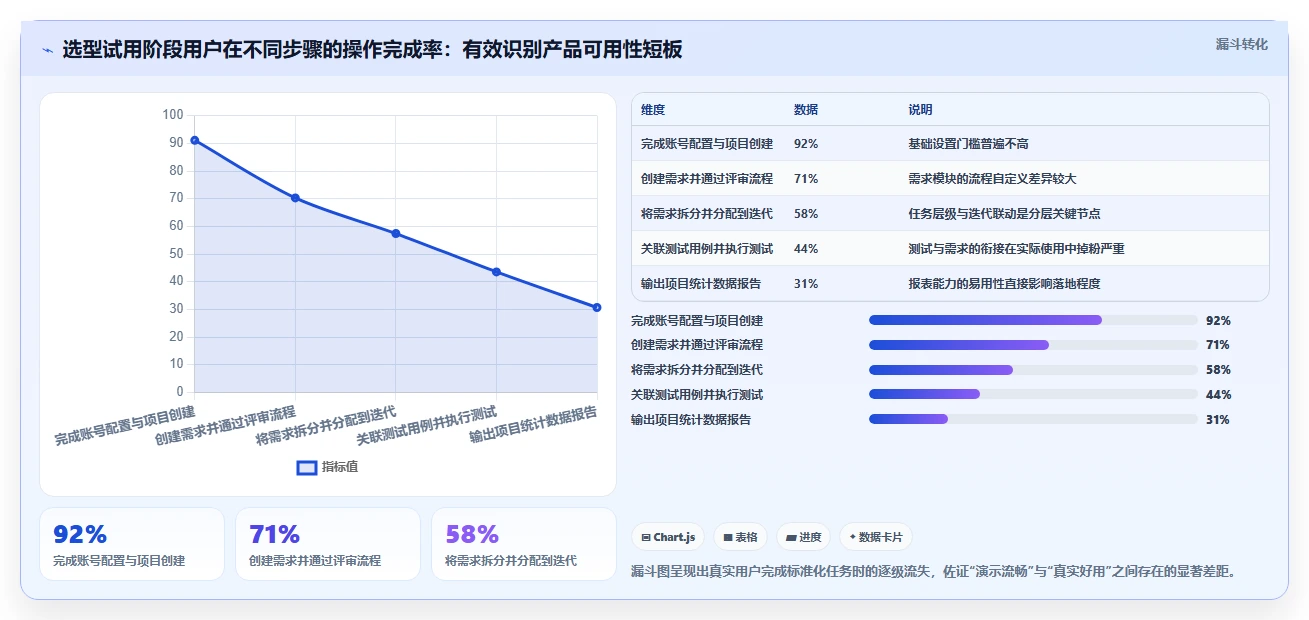The height and width of the screenshot is (620, 1309).
Task: Click the table cell 将需求拆分并分配到迭代
Action: [x=707, y=214]
